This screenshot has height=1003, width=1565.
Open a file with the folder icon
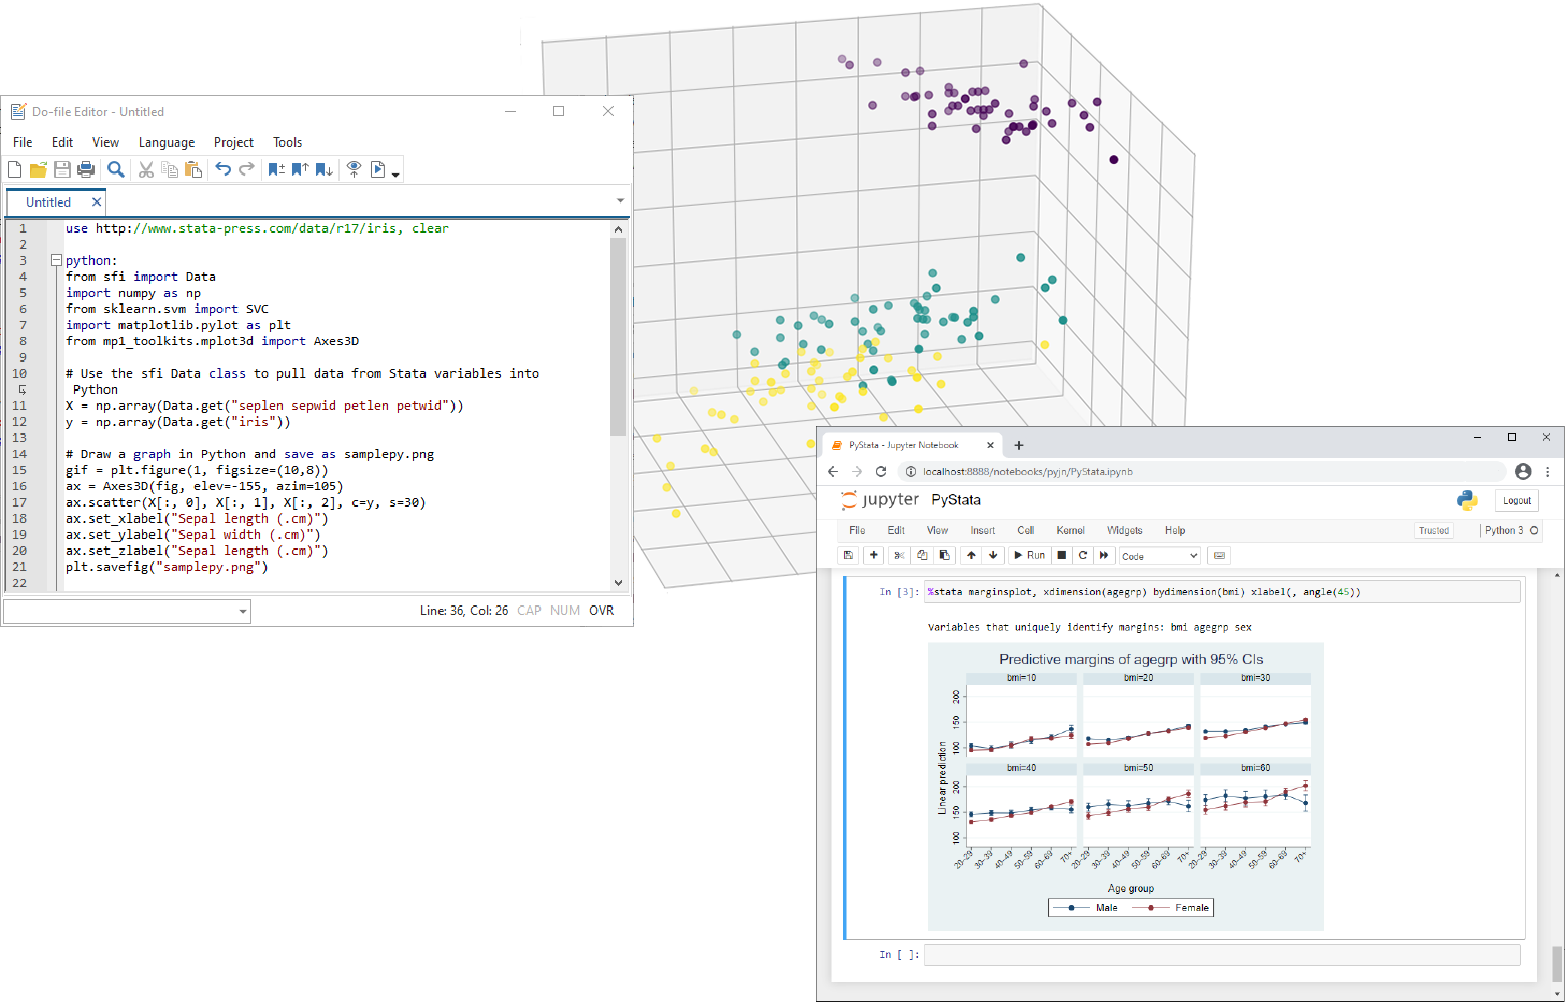pyautogui.click(x=38, y=170)
